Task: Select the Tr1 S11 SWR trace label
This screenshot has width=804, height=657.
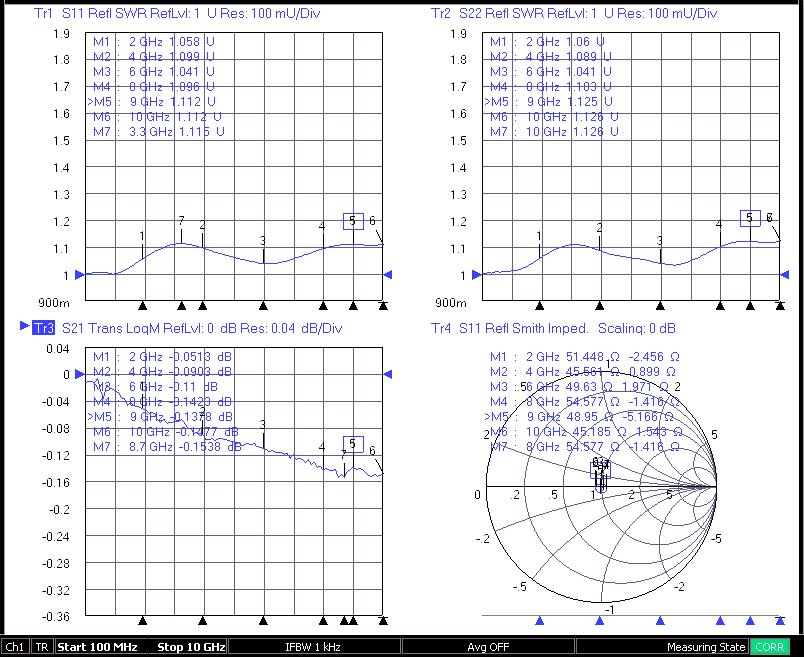Action: 177,13
